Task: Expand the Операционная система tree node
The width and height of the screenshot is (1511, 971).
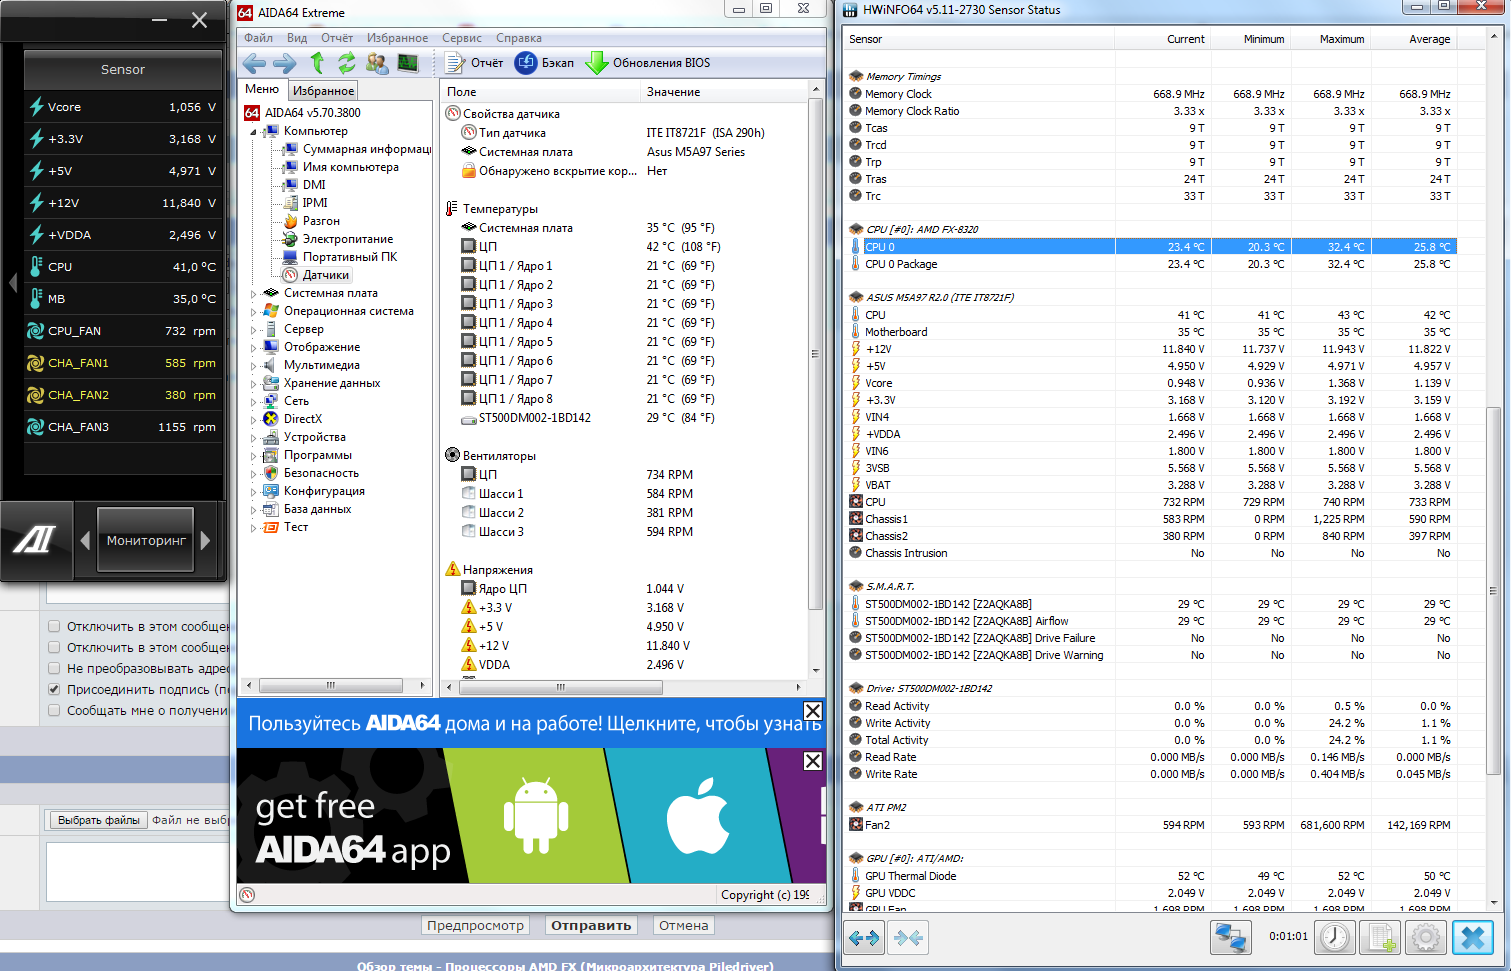Action: 253,311
